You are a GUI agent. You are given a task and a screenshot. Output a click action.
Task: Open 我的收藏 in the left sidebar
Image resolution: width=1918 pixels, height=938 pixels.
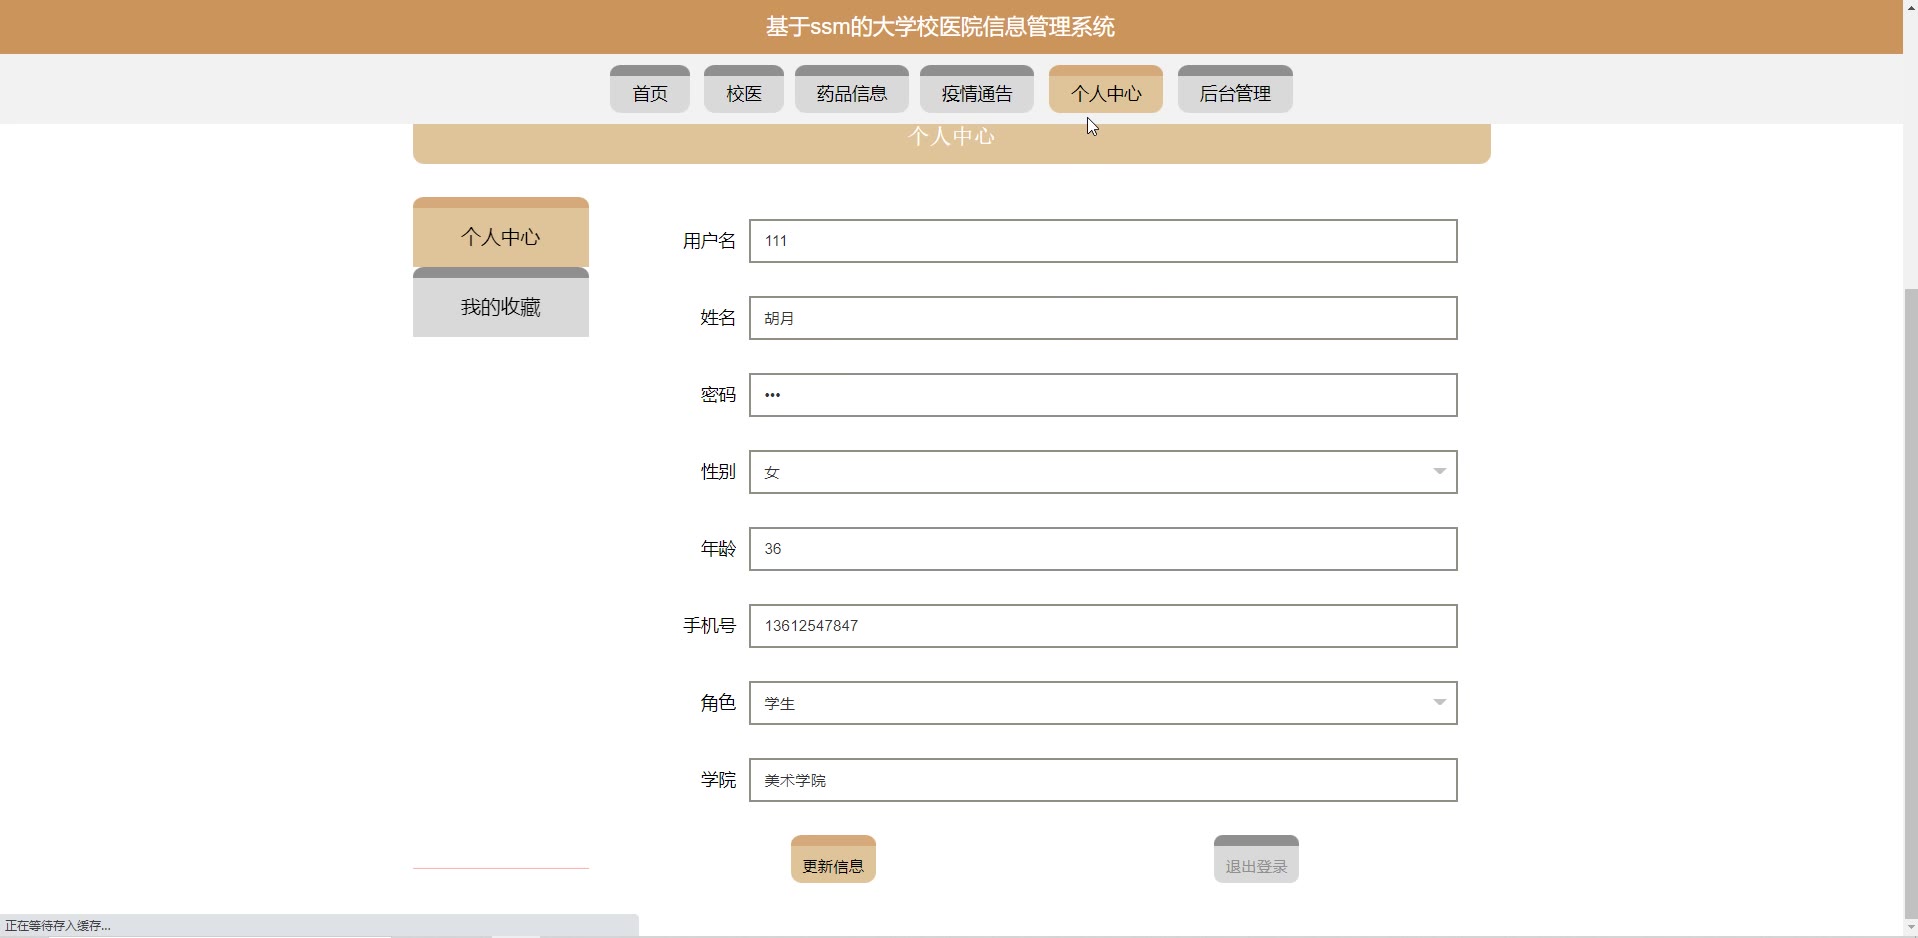click(x=500, y=306)
